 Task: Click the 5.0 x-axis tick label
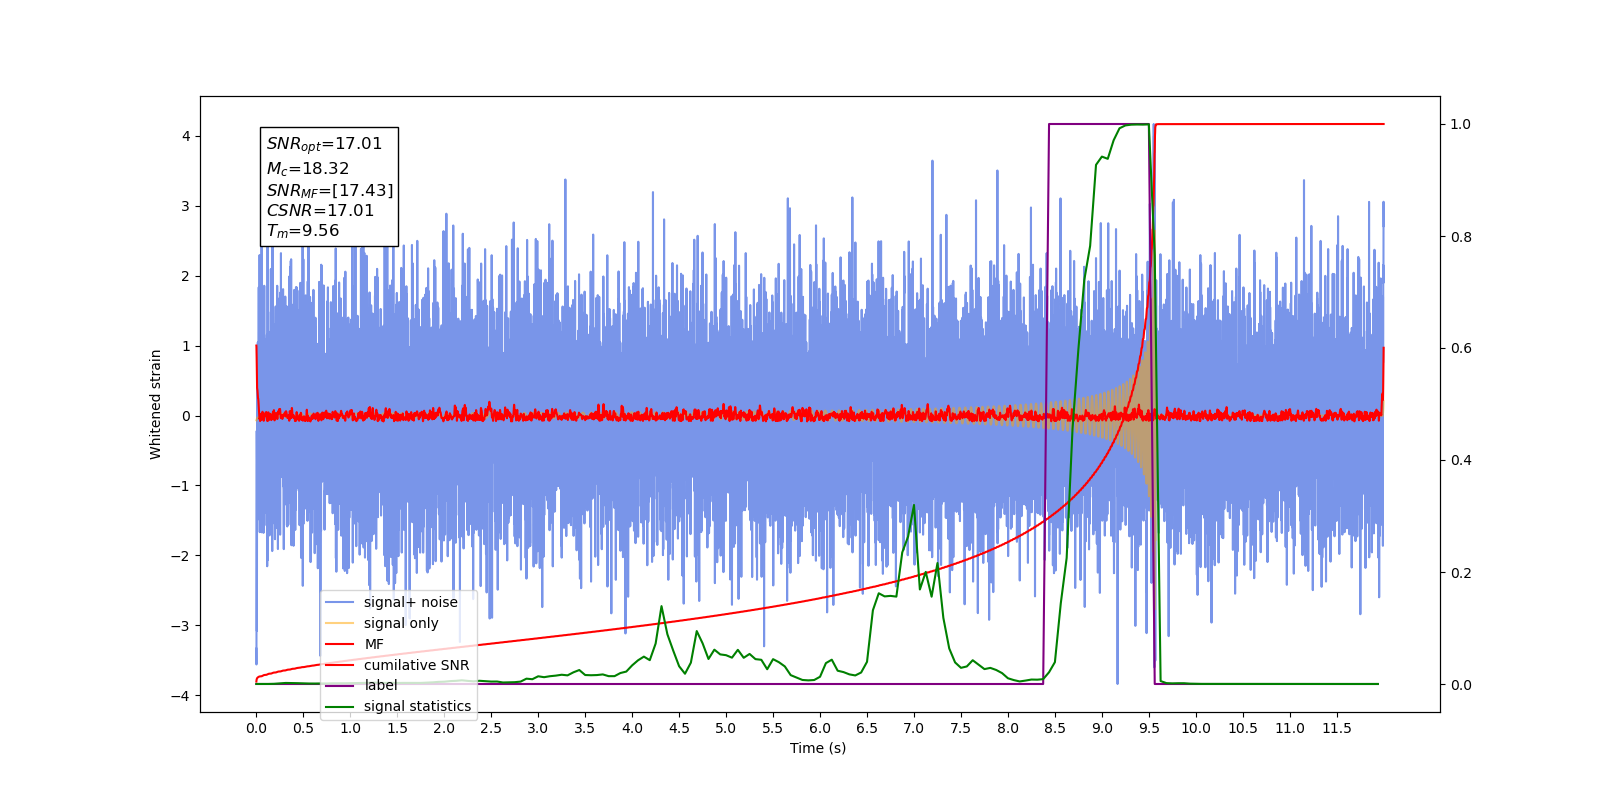click(x=726, y=728)
